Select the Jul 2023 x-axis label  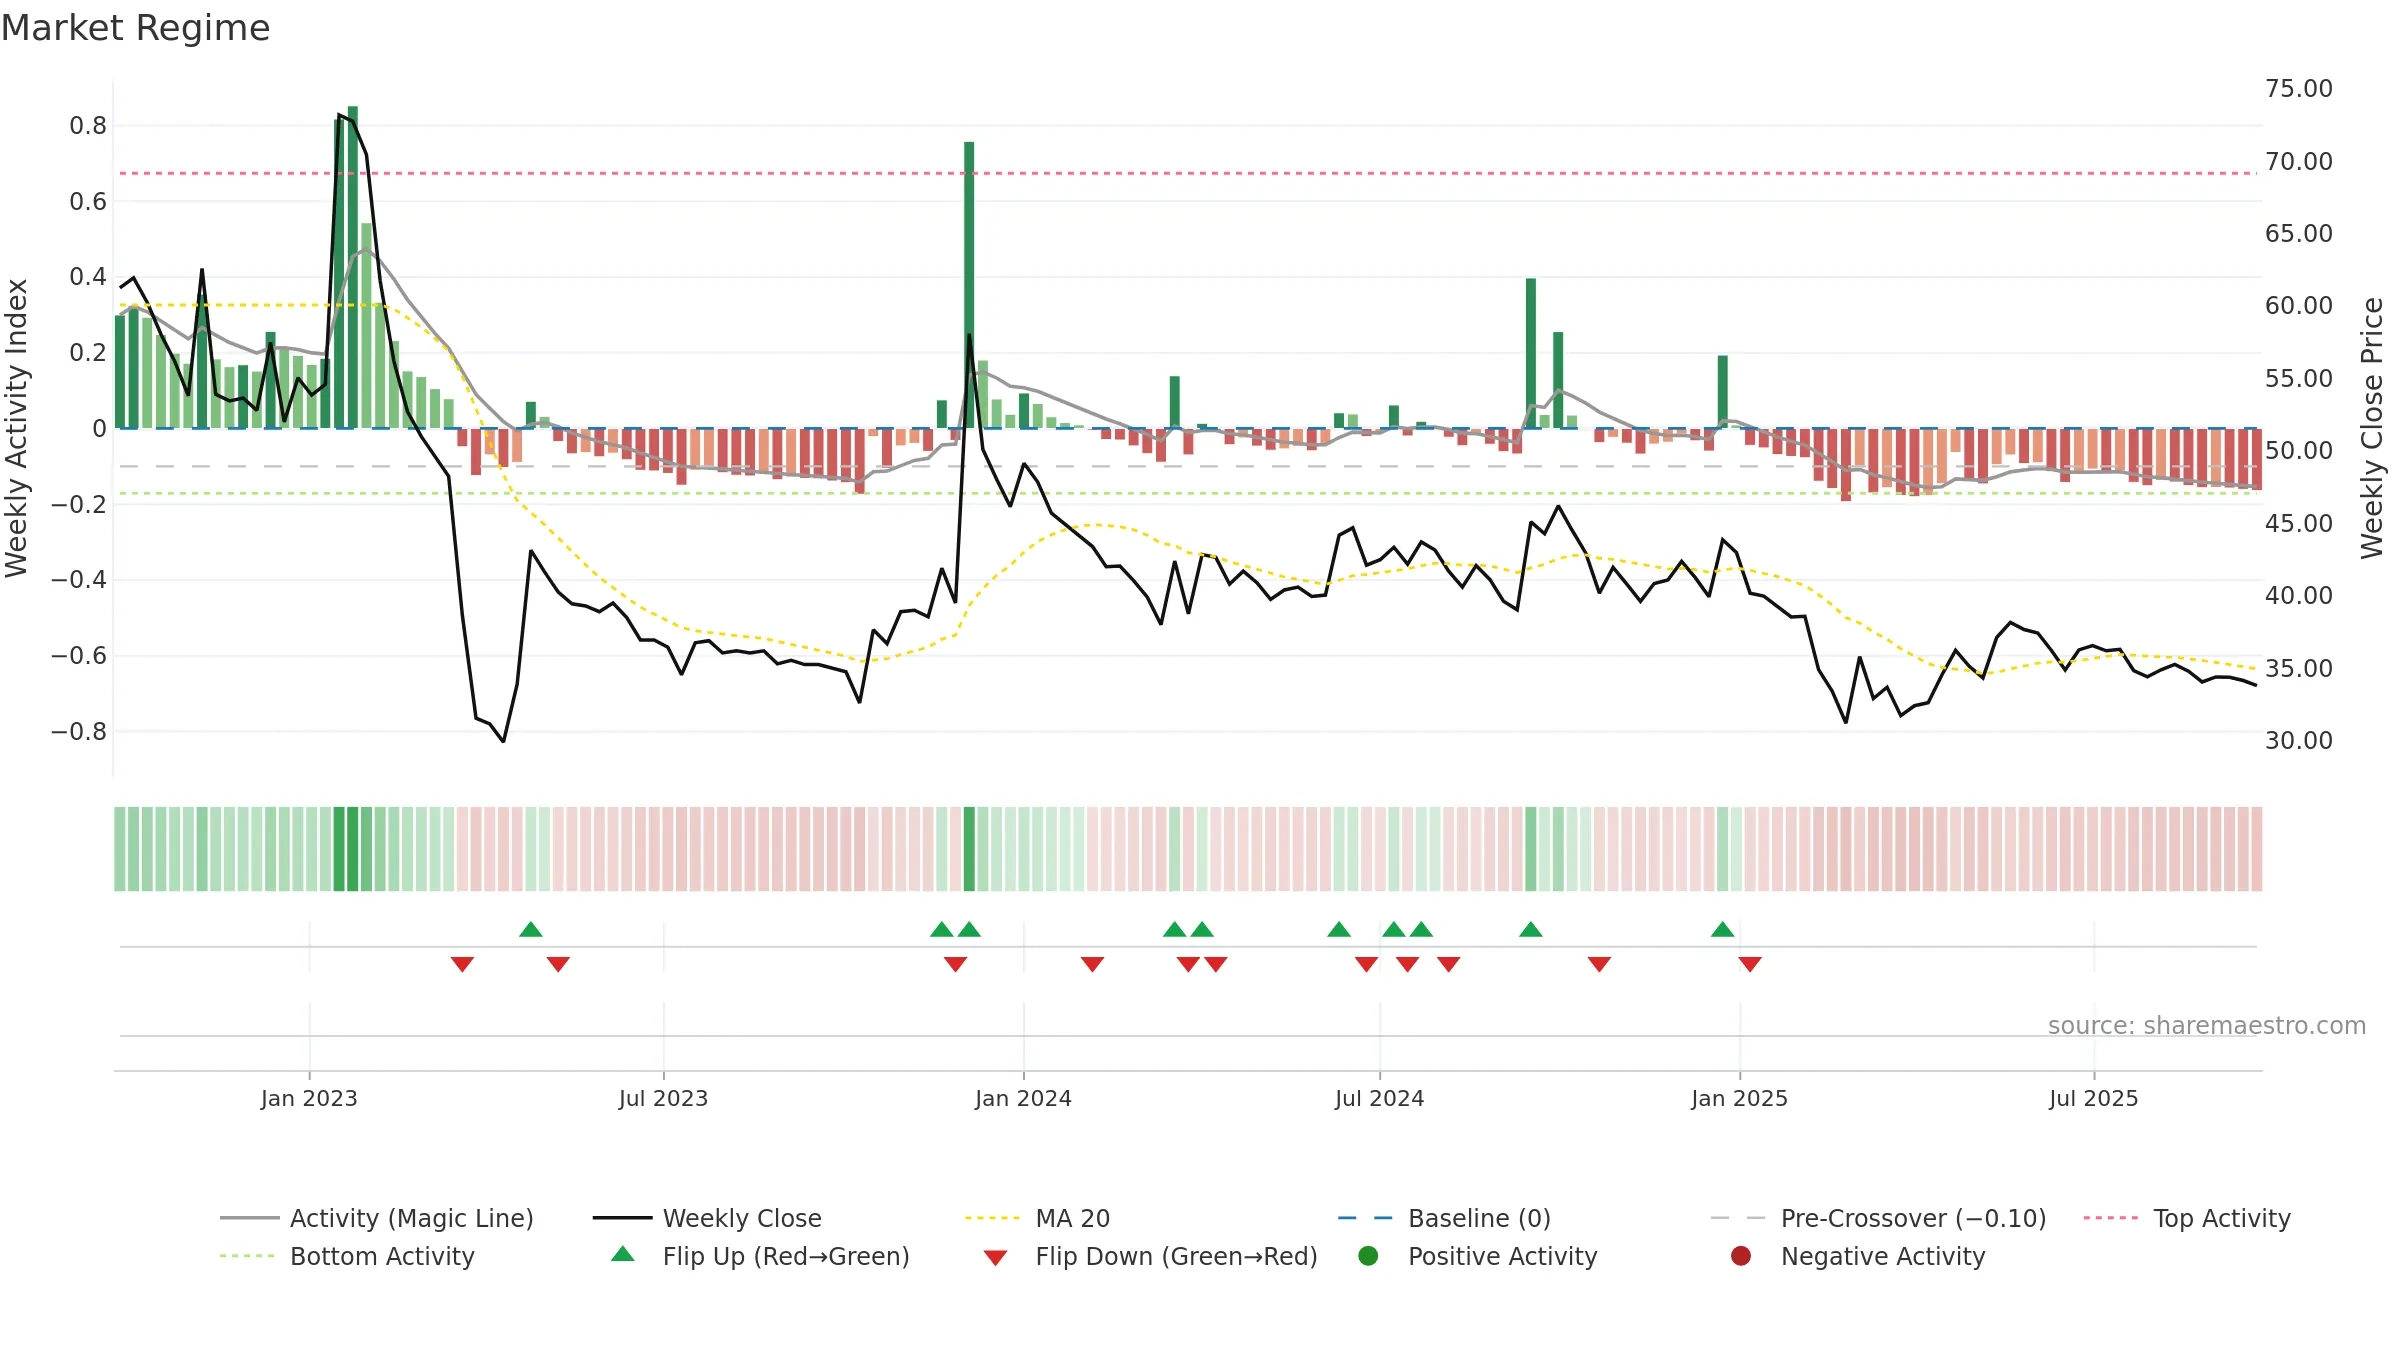(663, 1098)
